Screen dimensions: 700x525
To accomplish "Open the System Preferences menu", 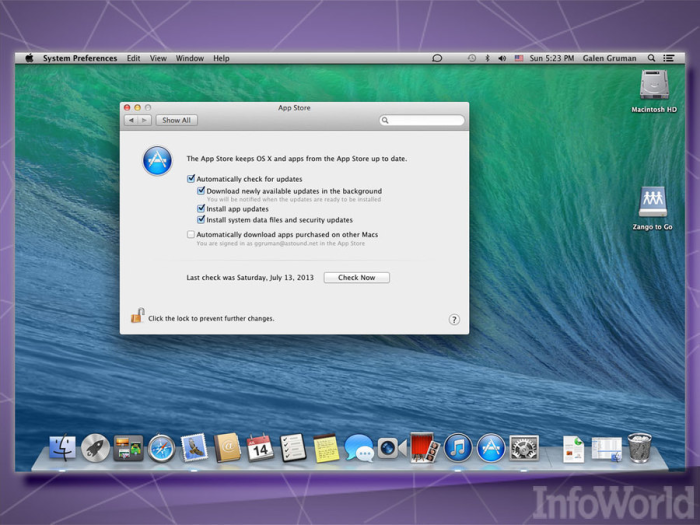I will tap(80, 58).
